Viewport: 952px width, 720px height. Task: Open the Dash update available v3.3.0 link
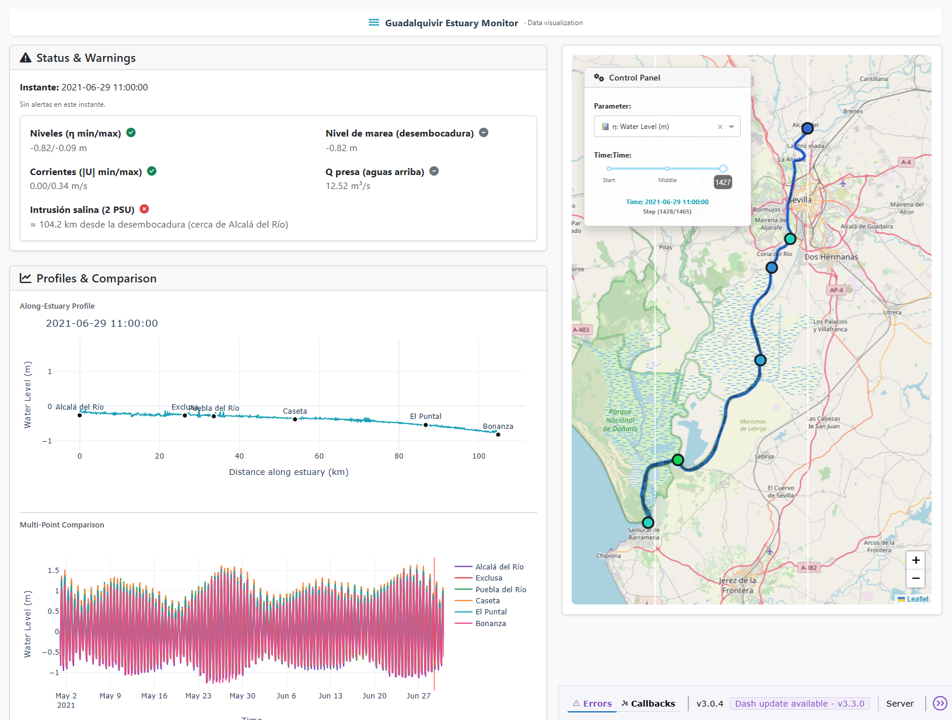click(800, 704)
